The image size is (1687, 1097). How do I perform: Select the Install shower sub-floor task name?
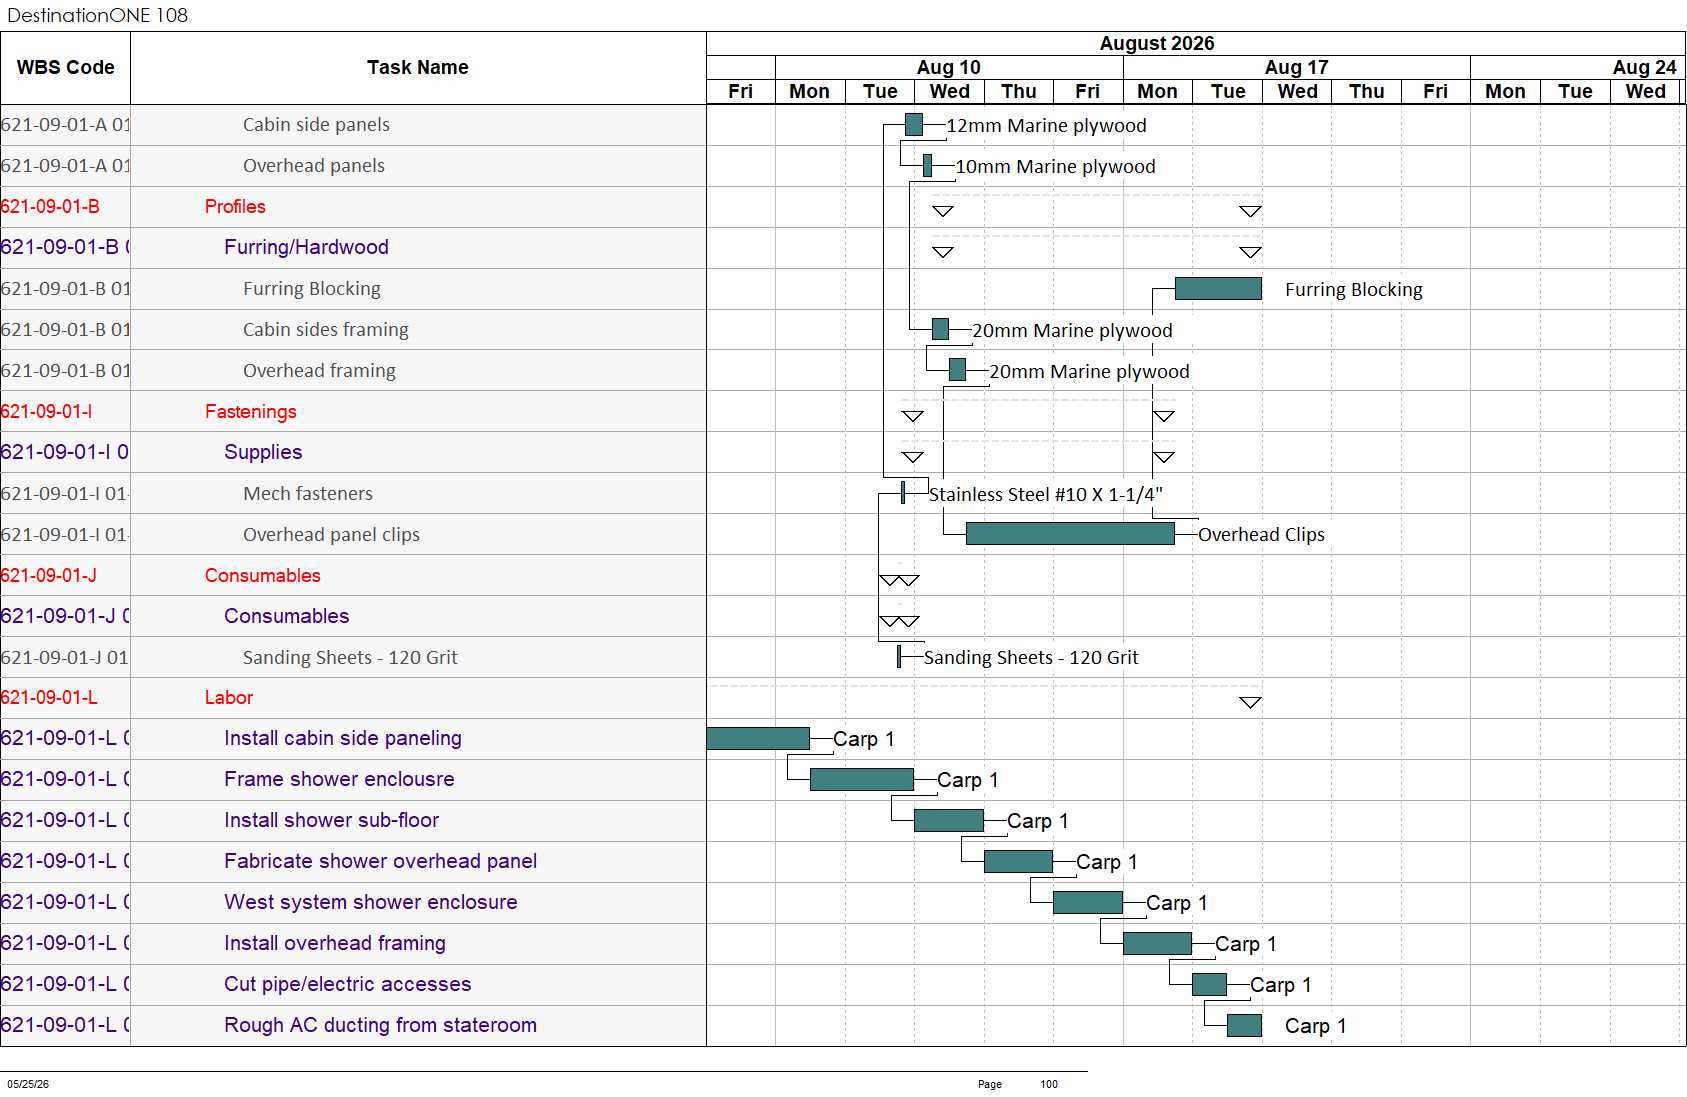pyautogui.click(x=331, y=820)
